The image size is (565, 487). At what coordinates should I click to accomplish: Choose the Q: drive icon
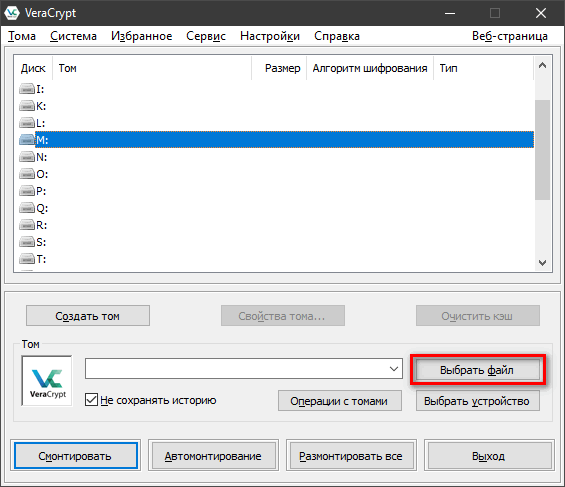tap(27, 208)
